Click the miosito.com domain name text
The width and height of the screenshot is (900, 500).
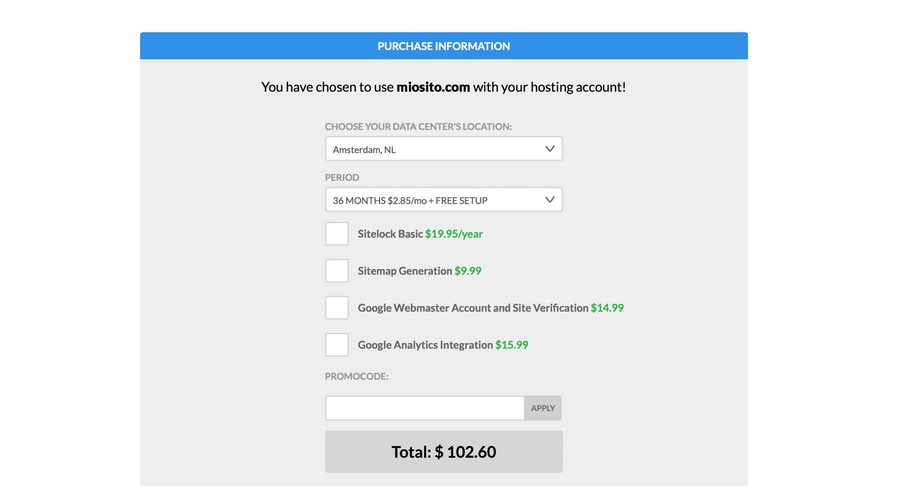433,87
